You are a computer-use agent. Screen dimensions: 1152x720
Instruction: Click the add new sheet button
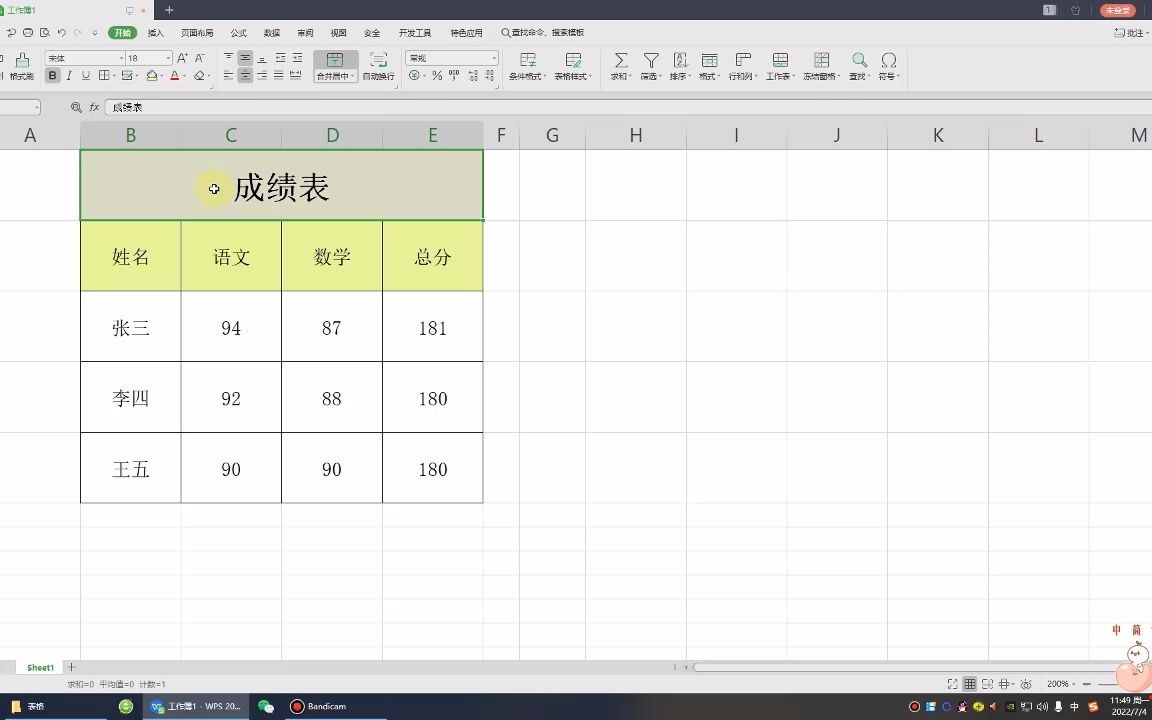click(x=71, y=667)
